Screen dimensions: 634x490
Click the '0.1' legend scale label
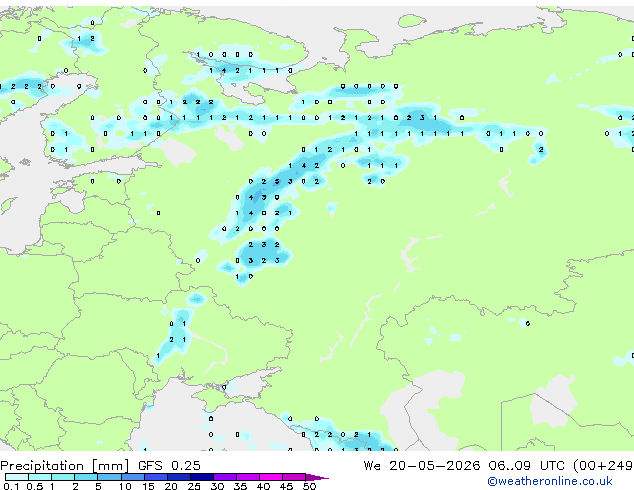11,486
